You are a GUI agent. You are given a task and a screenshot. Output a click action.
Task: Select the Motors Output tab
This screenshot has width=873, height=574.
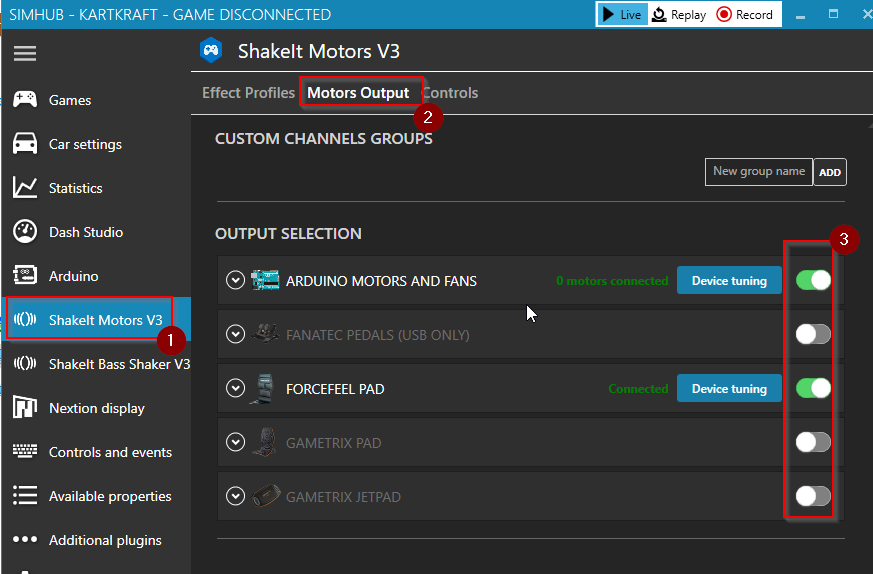pyautogui.click(x=358, y=92)
